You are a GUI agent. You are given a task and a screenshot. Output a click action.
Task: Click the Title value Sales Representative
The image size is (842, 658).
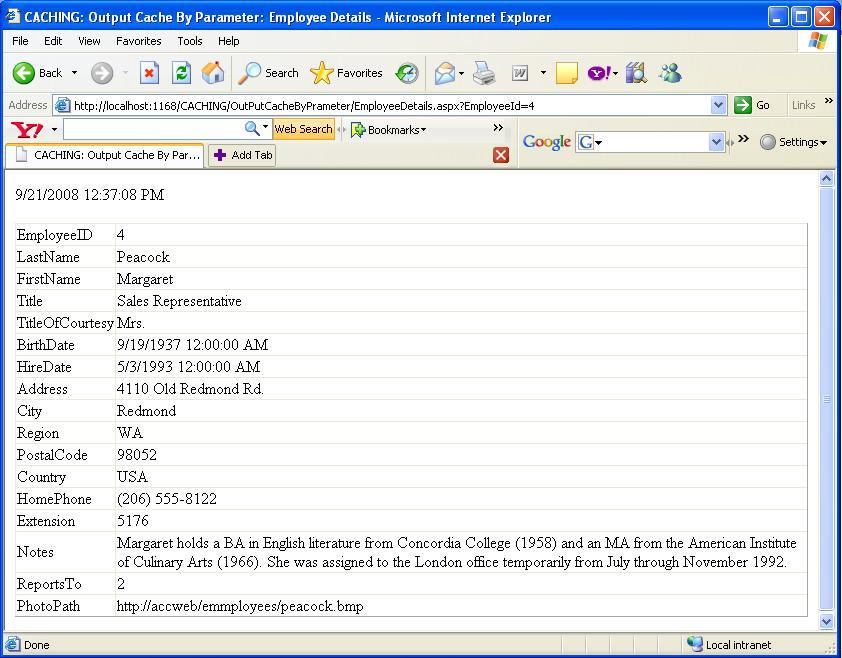179,301
